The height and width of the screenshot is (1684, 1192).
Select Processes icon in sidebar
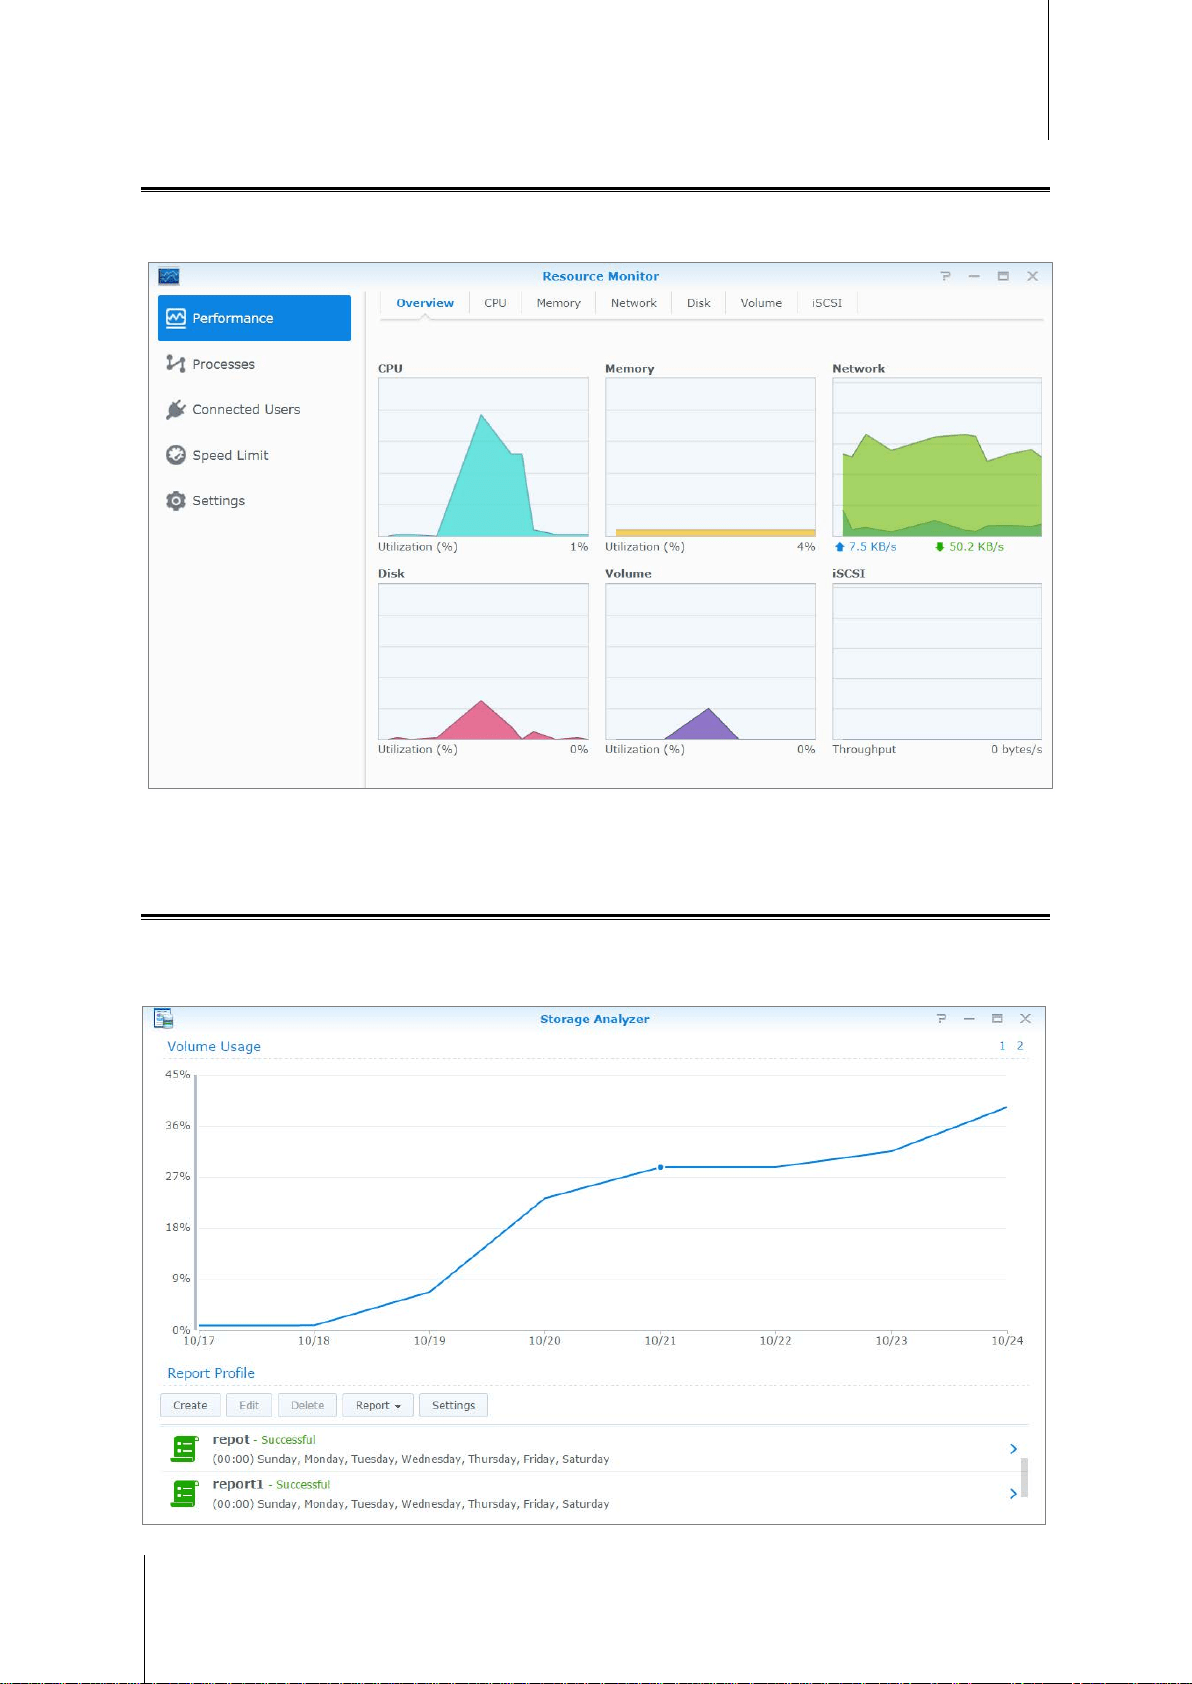pos(176,364)
